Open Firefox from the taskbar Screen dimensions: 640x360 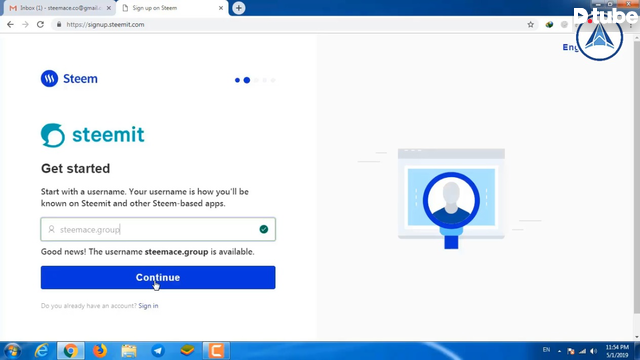click(x=100, y=351)
